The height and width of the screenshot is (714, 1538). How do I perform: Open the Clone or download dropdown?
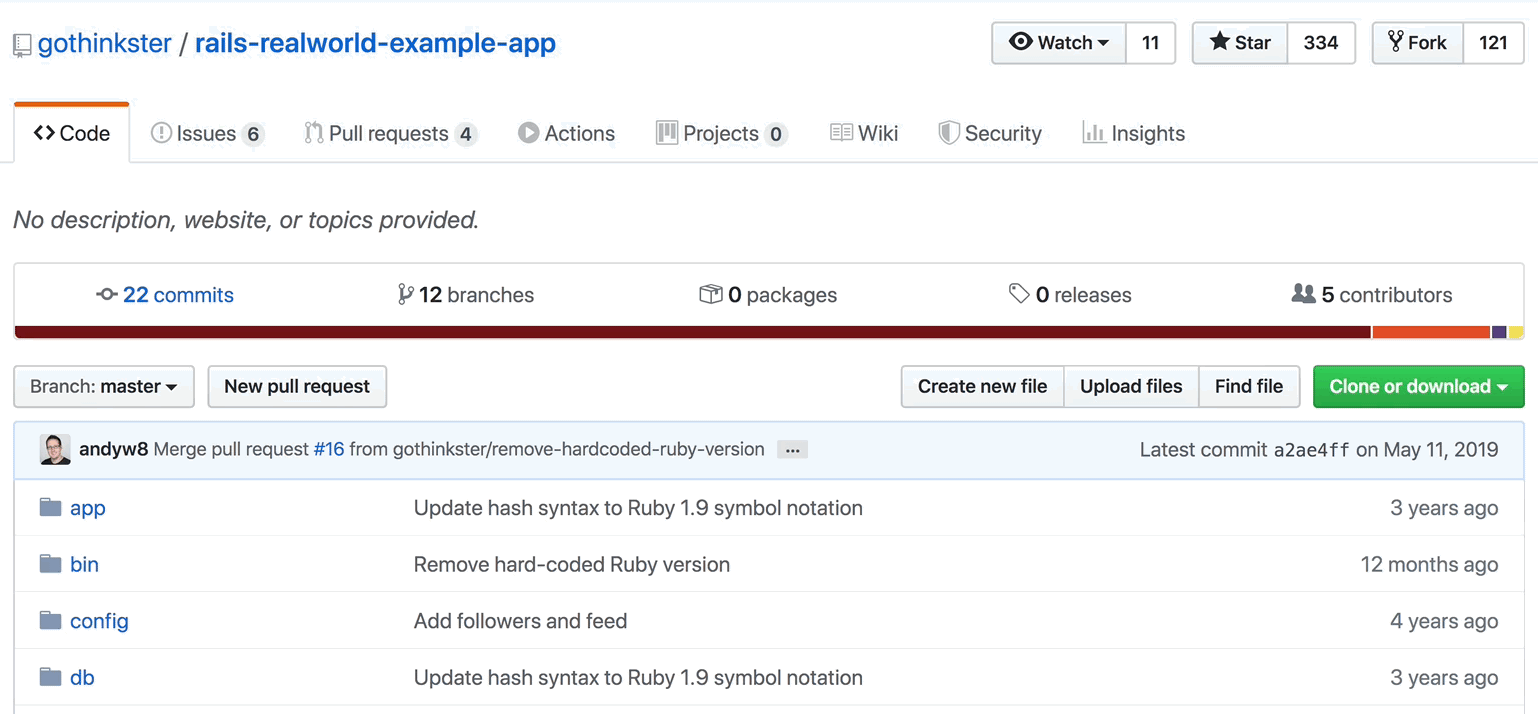coord(1418,386)
